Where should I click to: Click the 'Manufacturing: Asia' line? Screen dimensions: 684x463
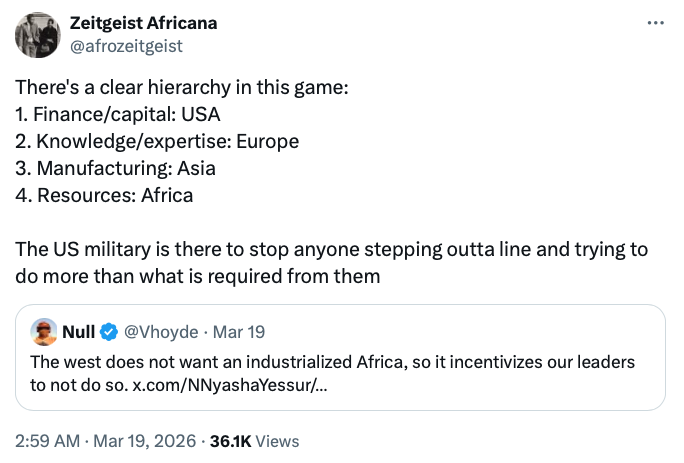click(x=115, y=168)
